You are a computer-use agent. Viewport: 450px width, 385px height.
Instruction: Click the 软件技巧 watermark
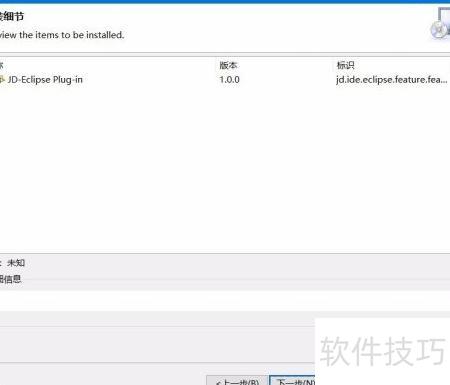383,351
